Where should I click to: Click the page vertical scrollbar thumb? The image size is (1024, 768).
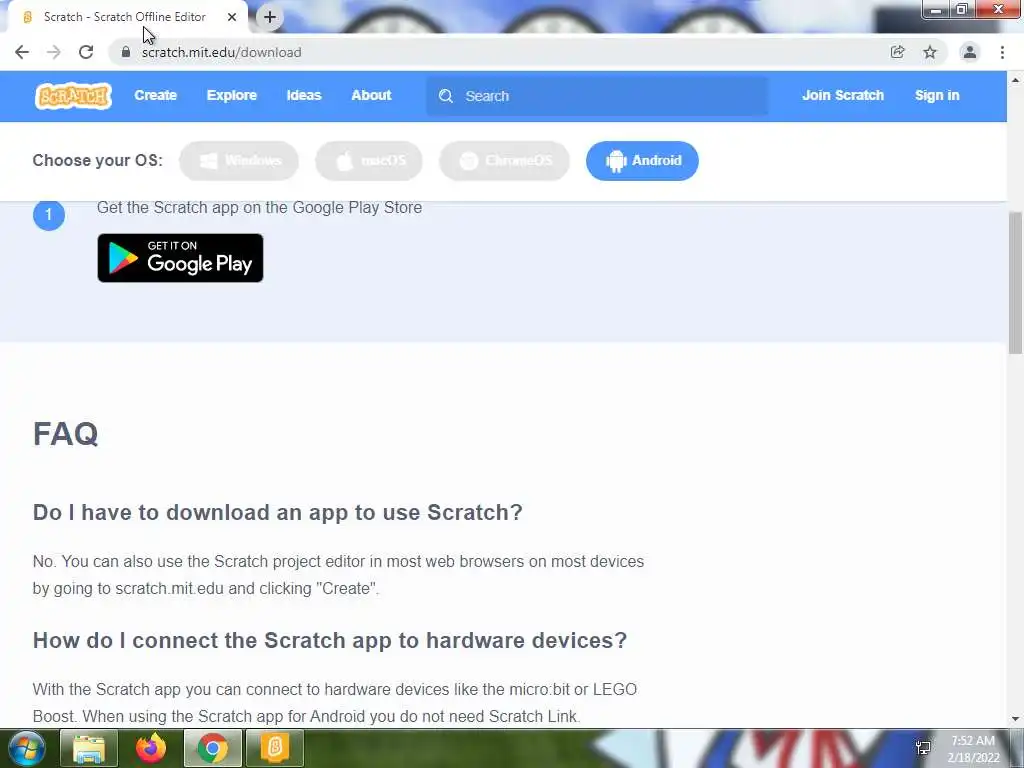[x=1015, y=283]
